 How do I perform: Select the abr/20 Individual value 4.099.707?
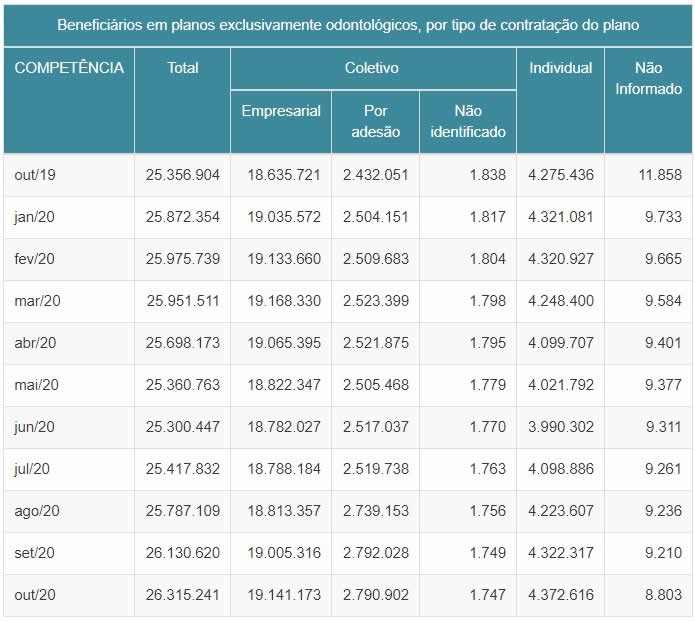point(561,343)
